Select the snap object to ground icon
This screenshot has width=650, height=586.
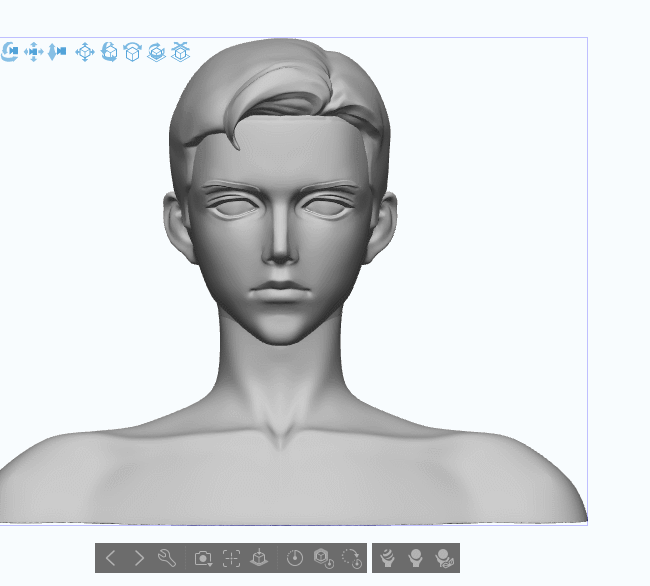[x=180, y=52]
